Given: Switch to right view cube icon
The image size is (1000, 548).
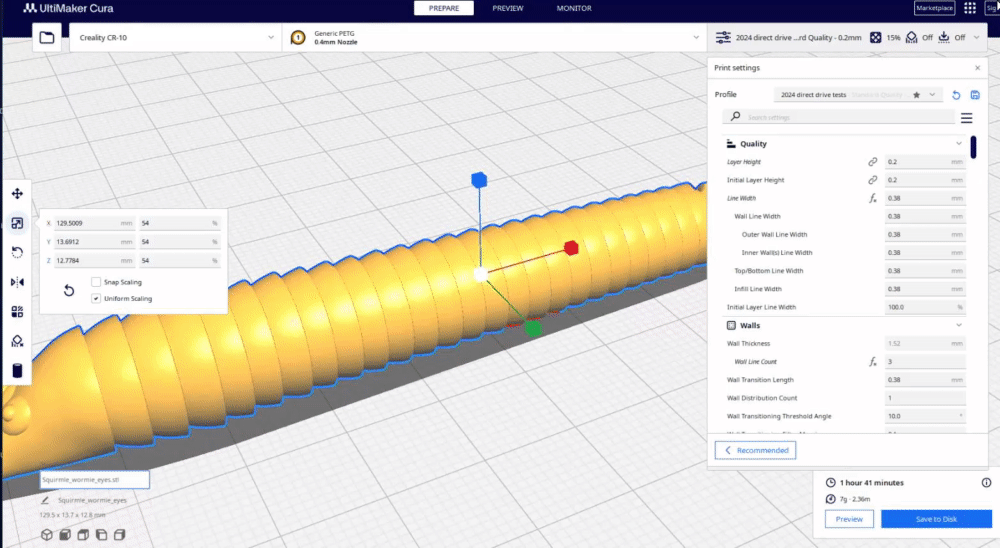Looking at the screenshot, I should (x=119, y=535).
